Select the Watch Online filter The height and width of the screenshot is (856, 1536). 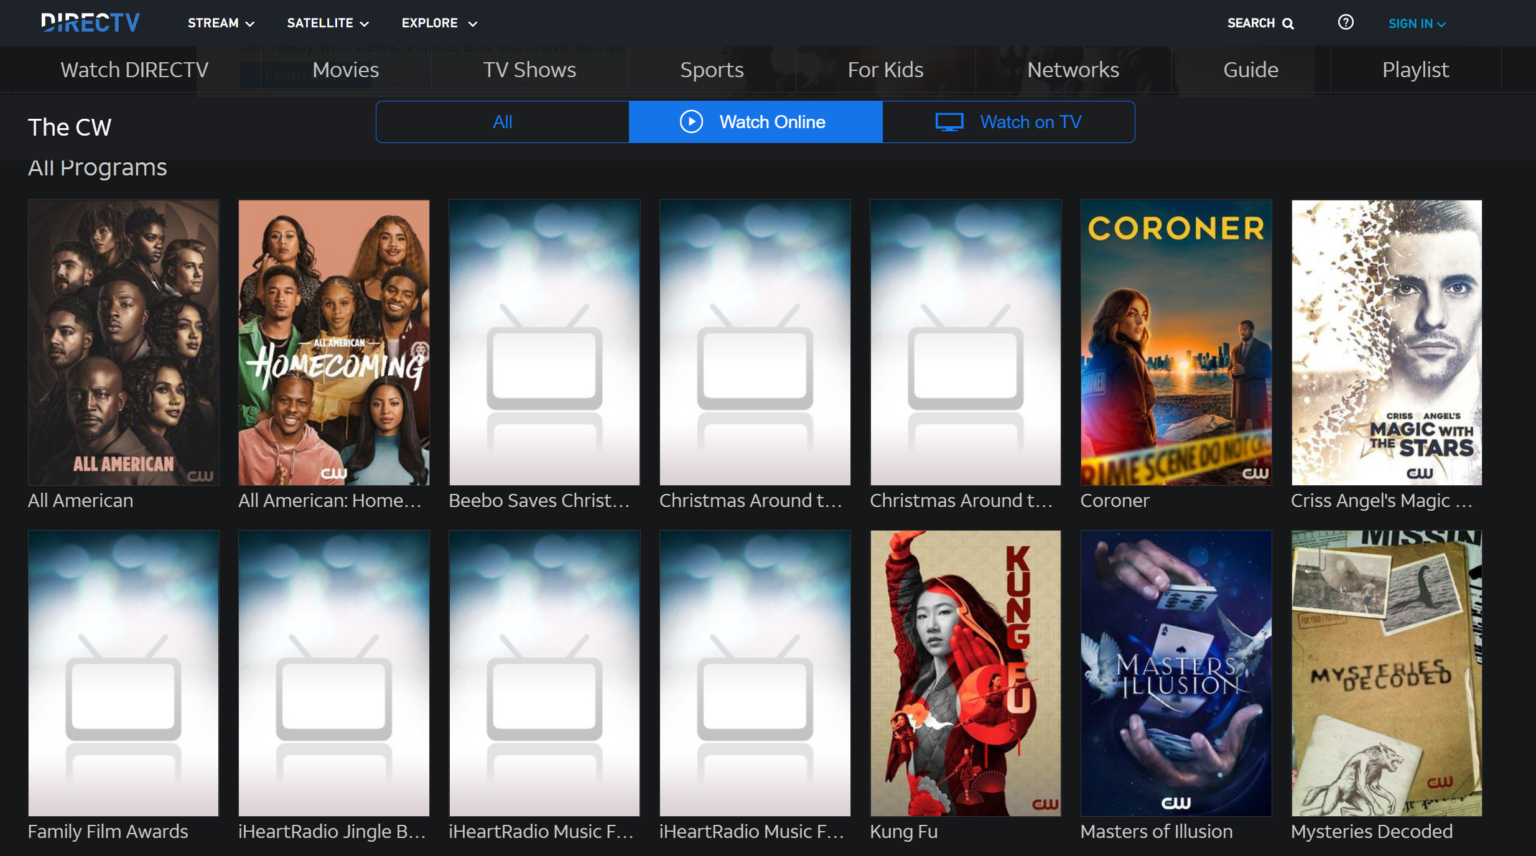[x=756, y=122]
